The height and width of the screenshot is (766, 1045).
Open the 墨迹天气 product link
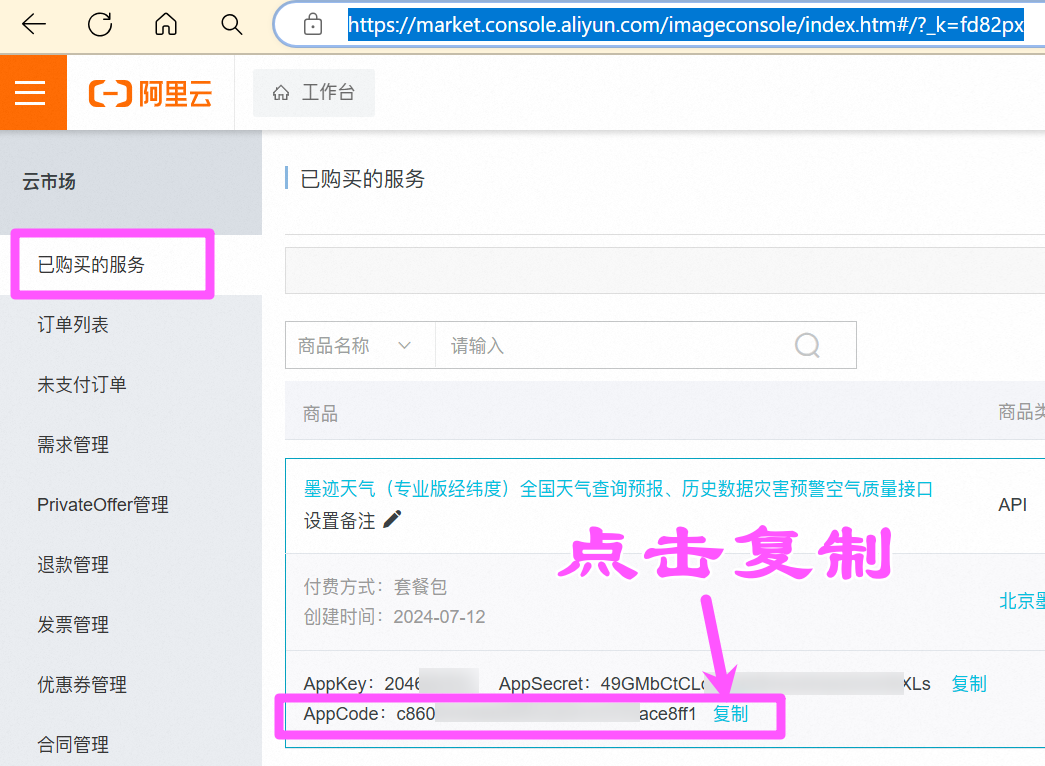[x=618, y=489]
